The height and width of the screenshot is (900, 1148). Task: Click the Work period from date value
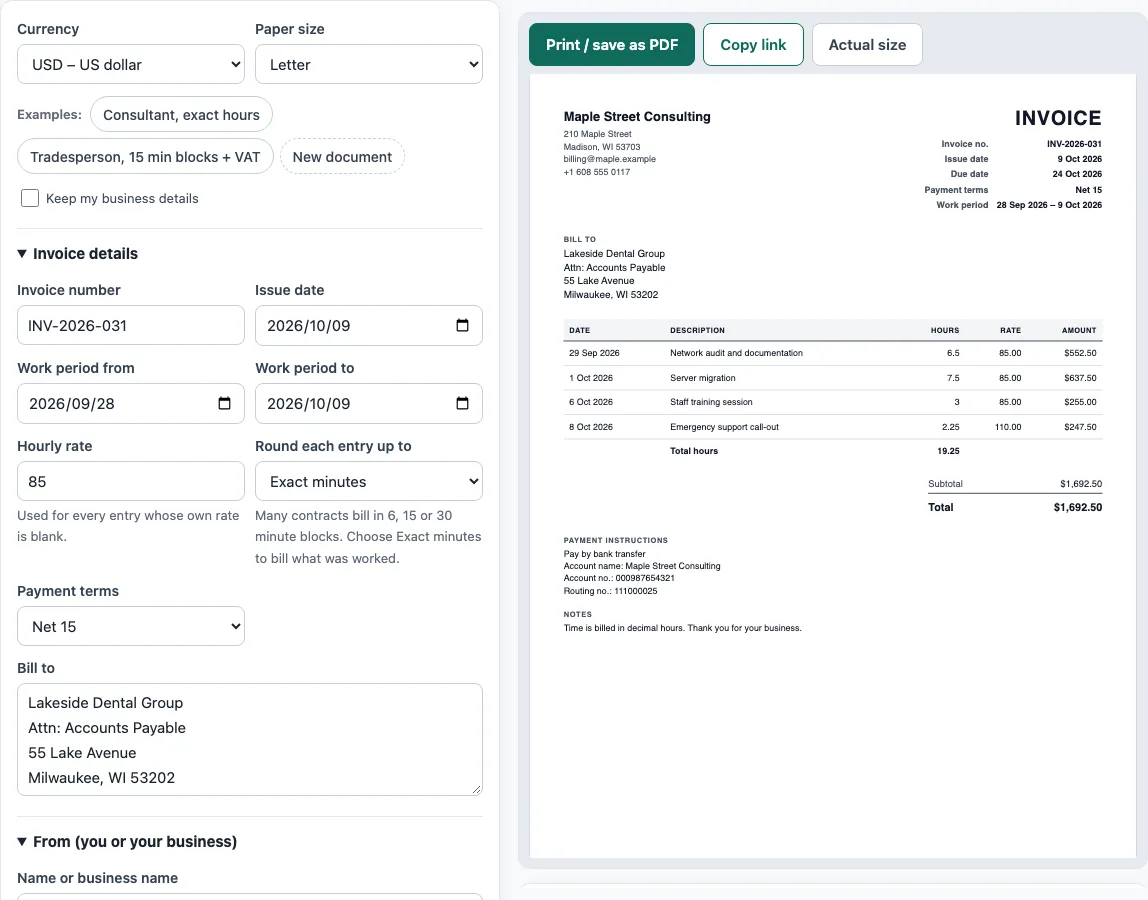pos(72,403)
